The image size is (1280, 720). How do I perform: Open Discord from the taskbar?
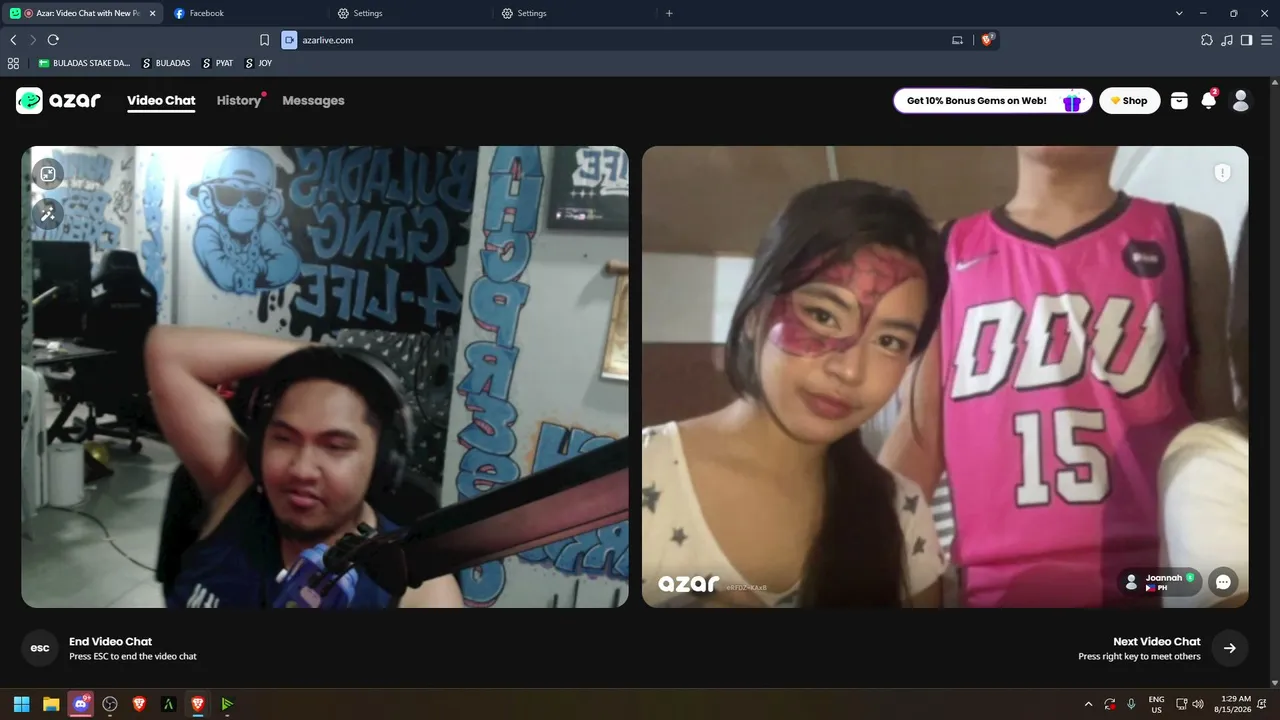click(x=80, y=704)
